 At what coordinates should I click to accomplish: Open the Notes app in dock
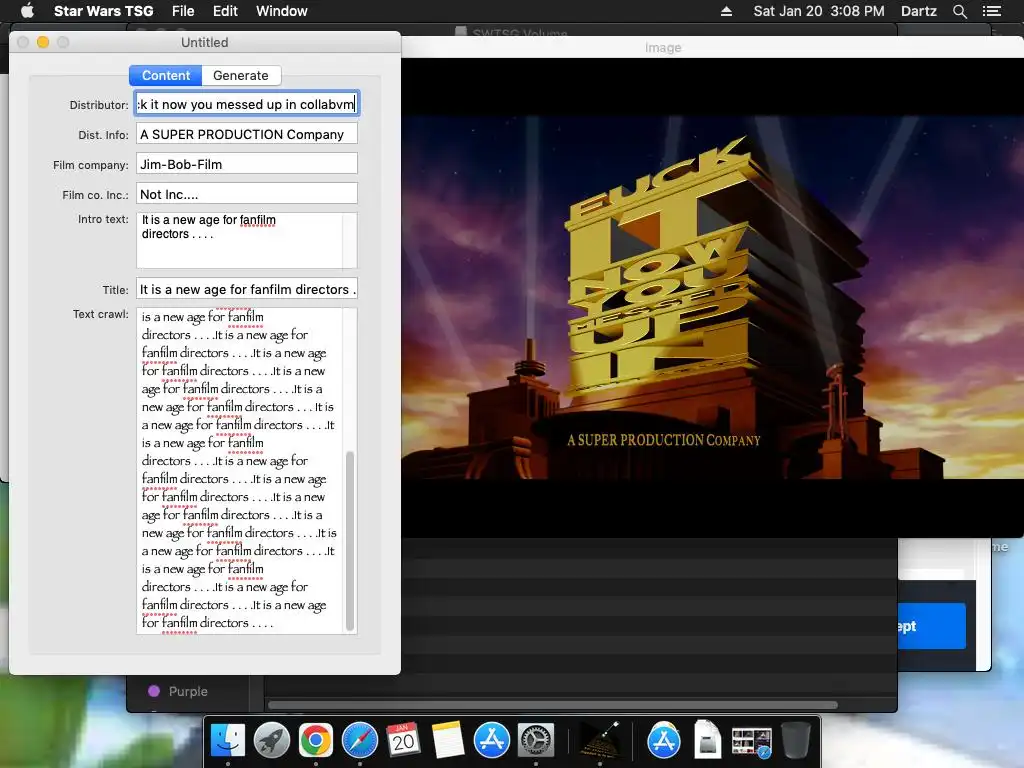pos(448,741)
